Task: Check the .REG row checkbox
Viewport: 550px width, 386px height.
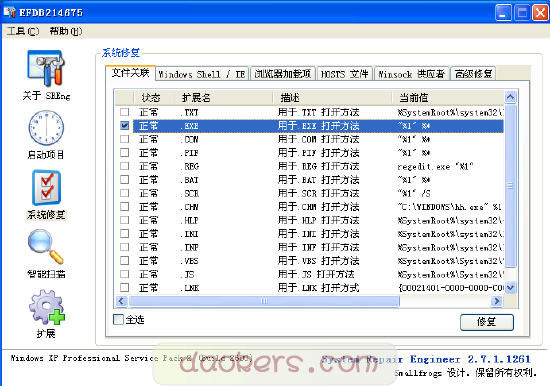Action: 125,166
